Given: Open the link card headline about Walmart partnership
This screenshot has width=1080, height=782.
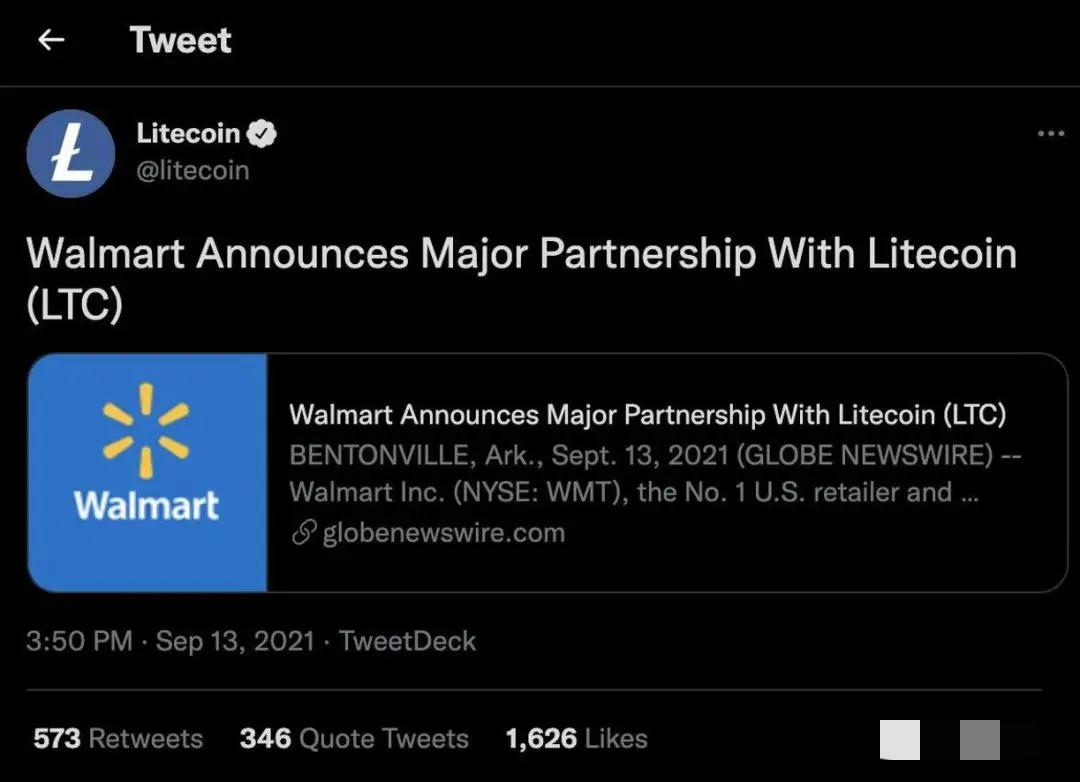Looking at the screenshot, I should (x=647, y=414).
